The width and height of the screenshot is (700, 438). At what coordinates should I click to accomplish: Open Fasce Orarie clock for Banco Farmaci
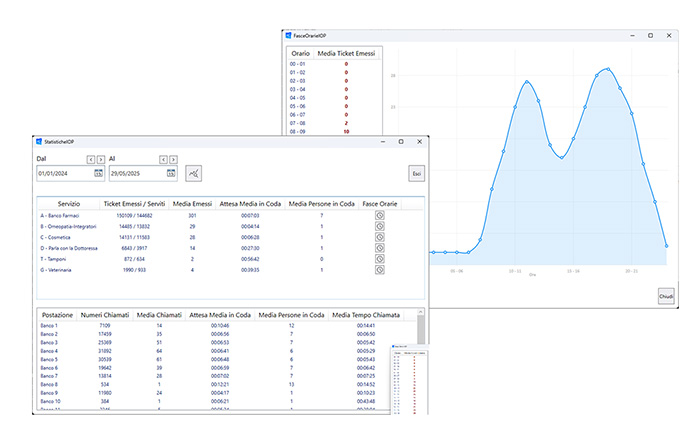tap(379, 215)
